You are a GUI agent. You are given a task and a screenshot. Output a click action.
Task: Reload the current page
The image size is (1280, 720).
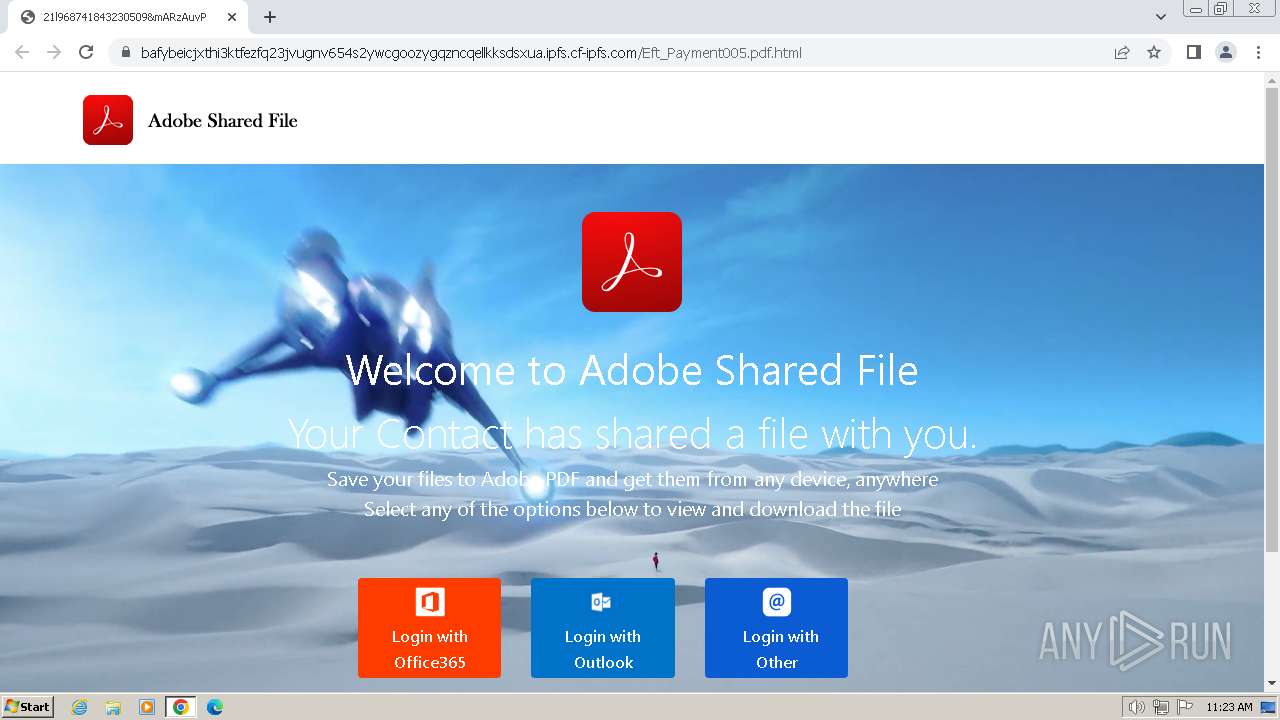click(x=86, y=52)
